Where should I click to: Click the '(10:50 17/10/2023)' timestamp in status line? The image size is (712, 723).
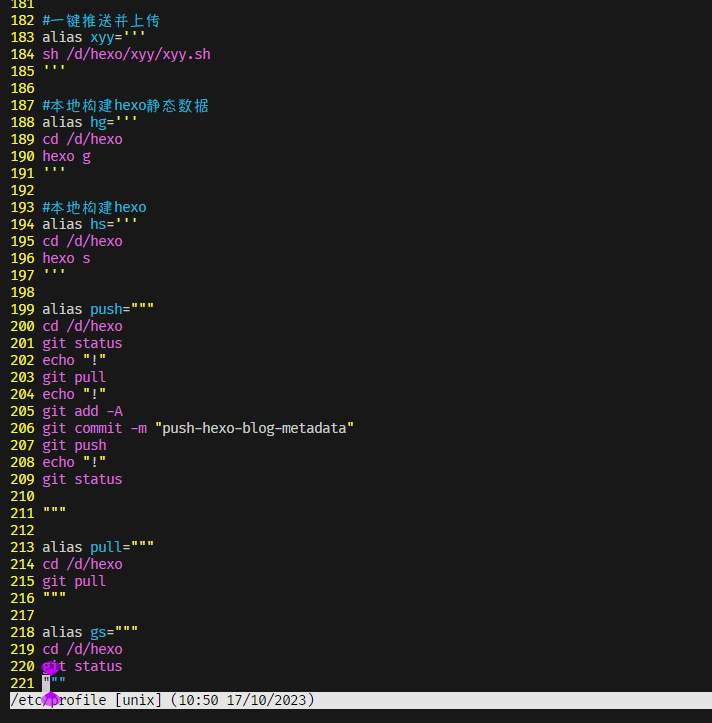click(243, 700)
